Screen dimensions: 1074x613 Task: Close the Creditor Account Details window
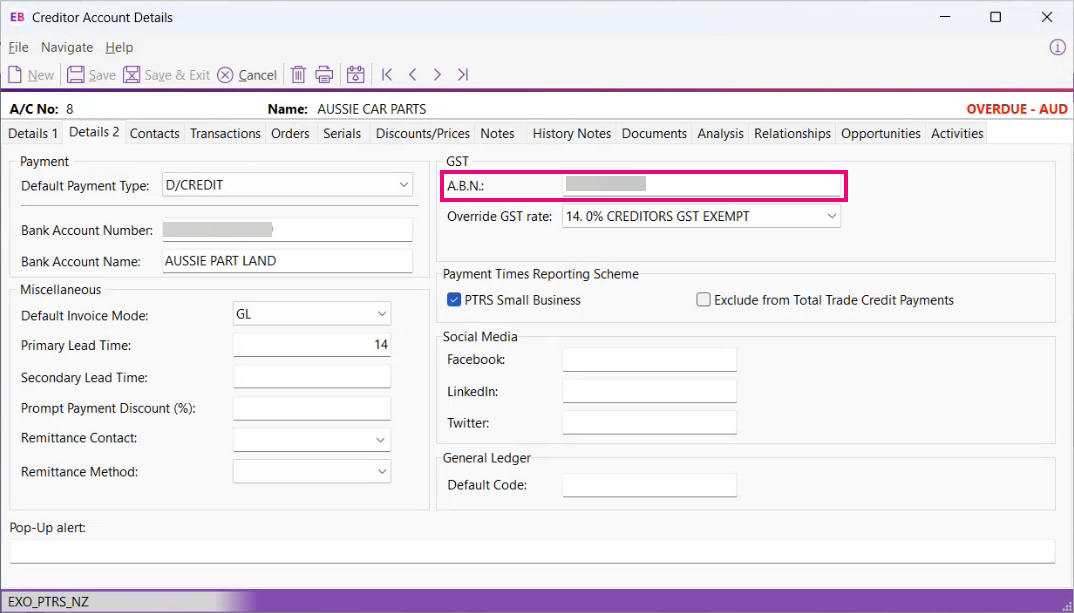click(x=1047, y=17)
